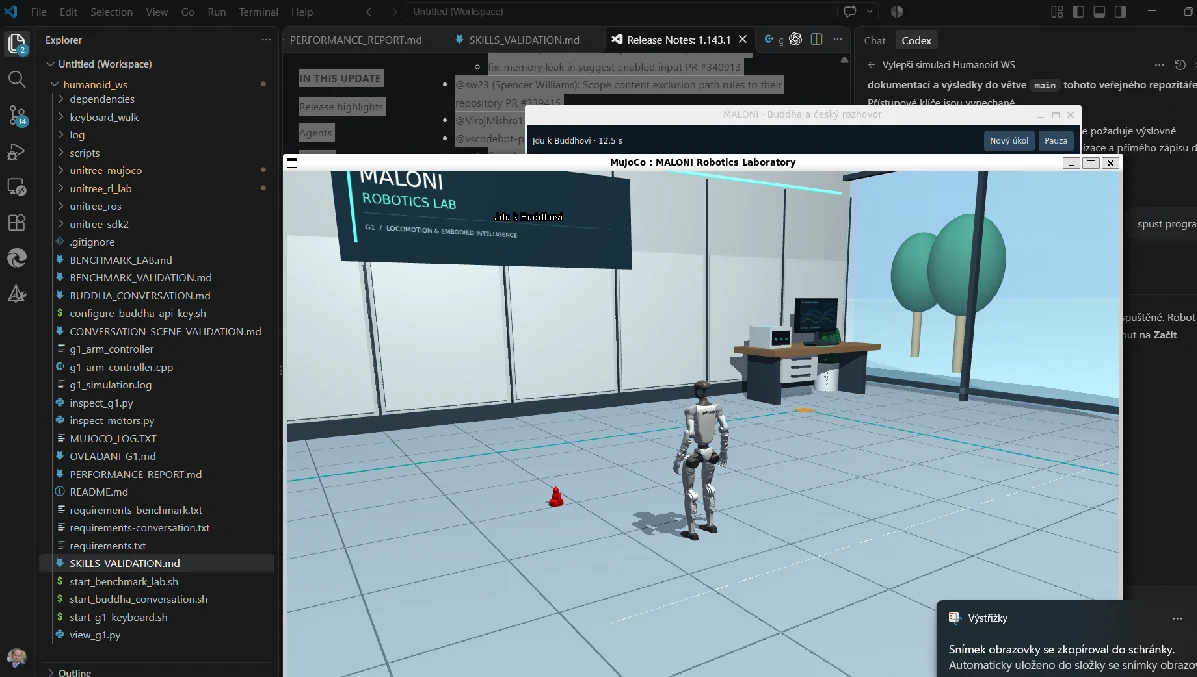Expand the log folder

point(61,135)
